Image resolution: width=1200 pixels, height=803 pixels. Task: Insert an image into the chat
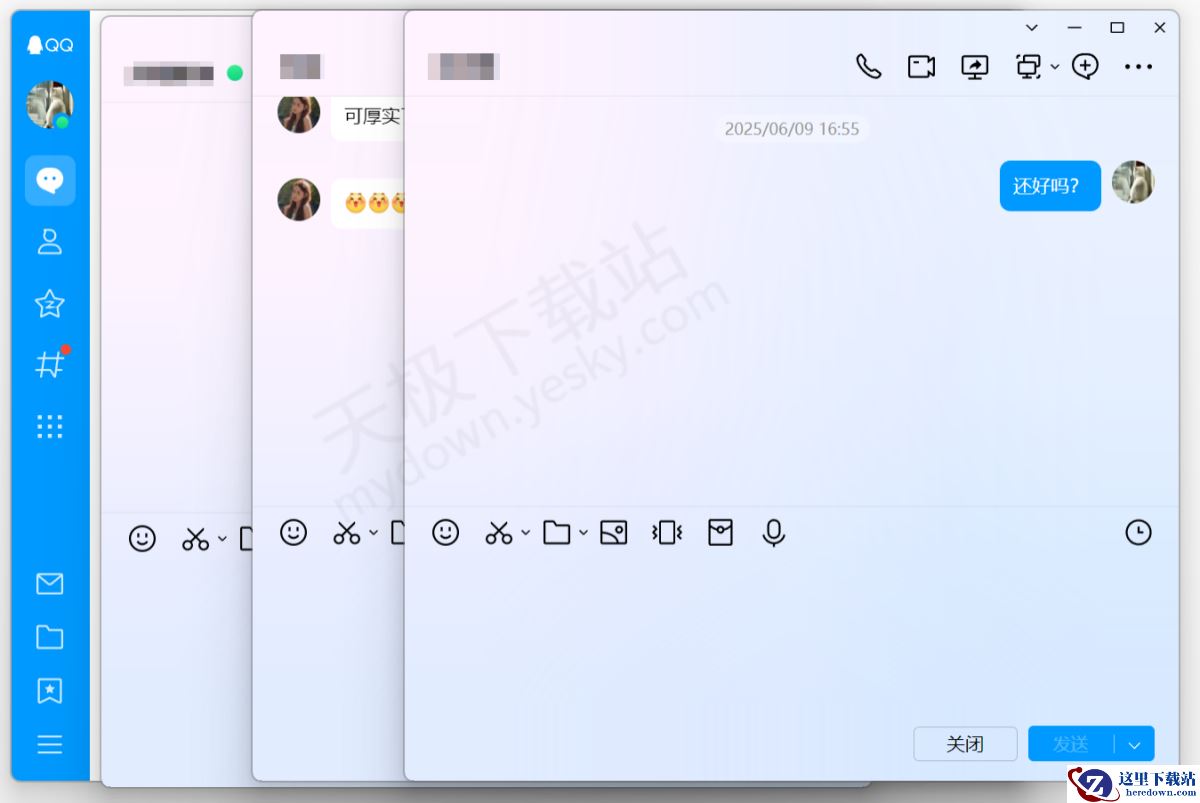tap(614, 532)
